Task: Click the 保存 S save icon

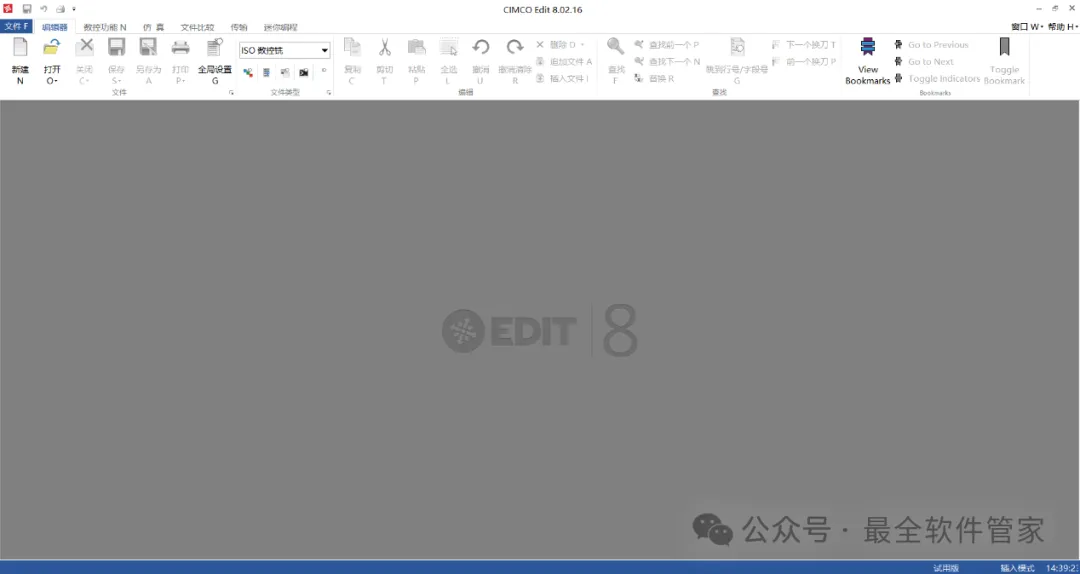Action: pyautogui.click(x=116, y=48)
